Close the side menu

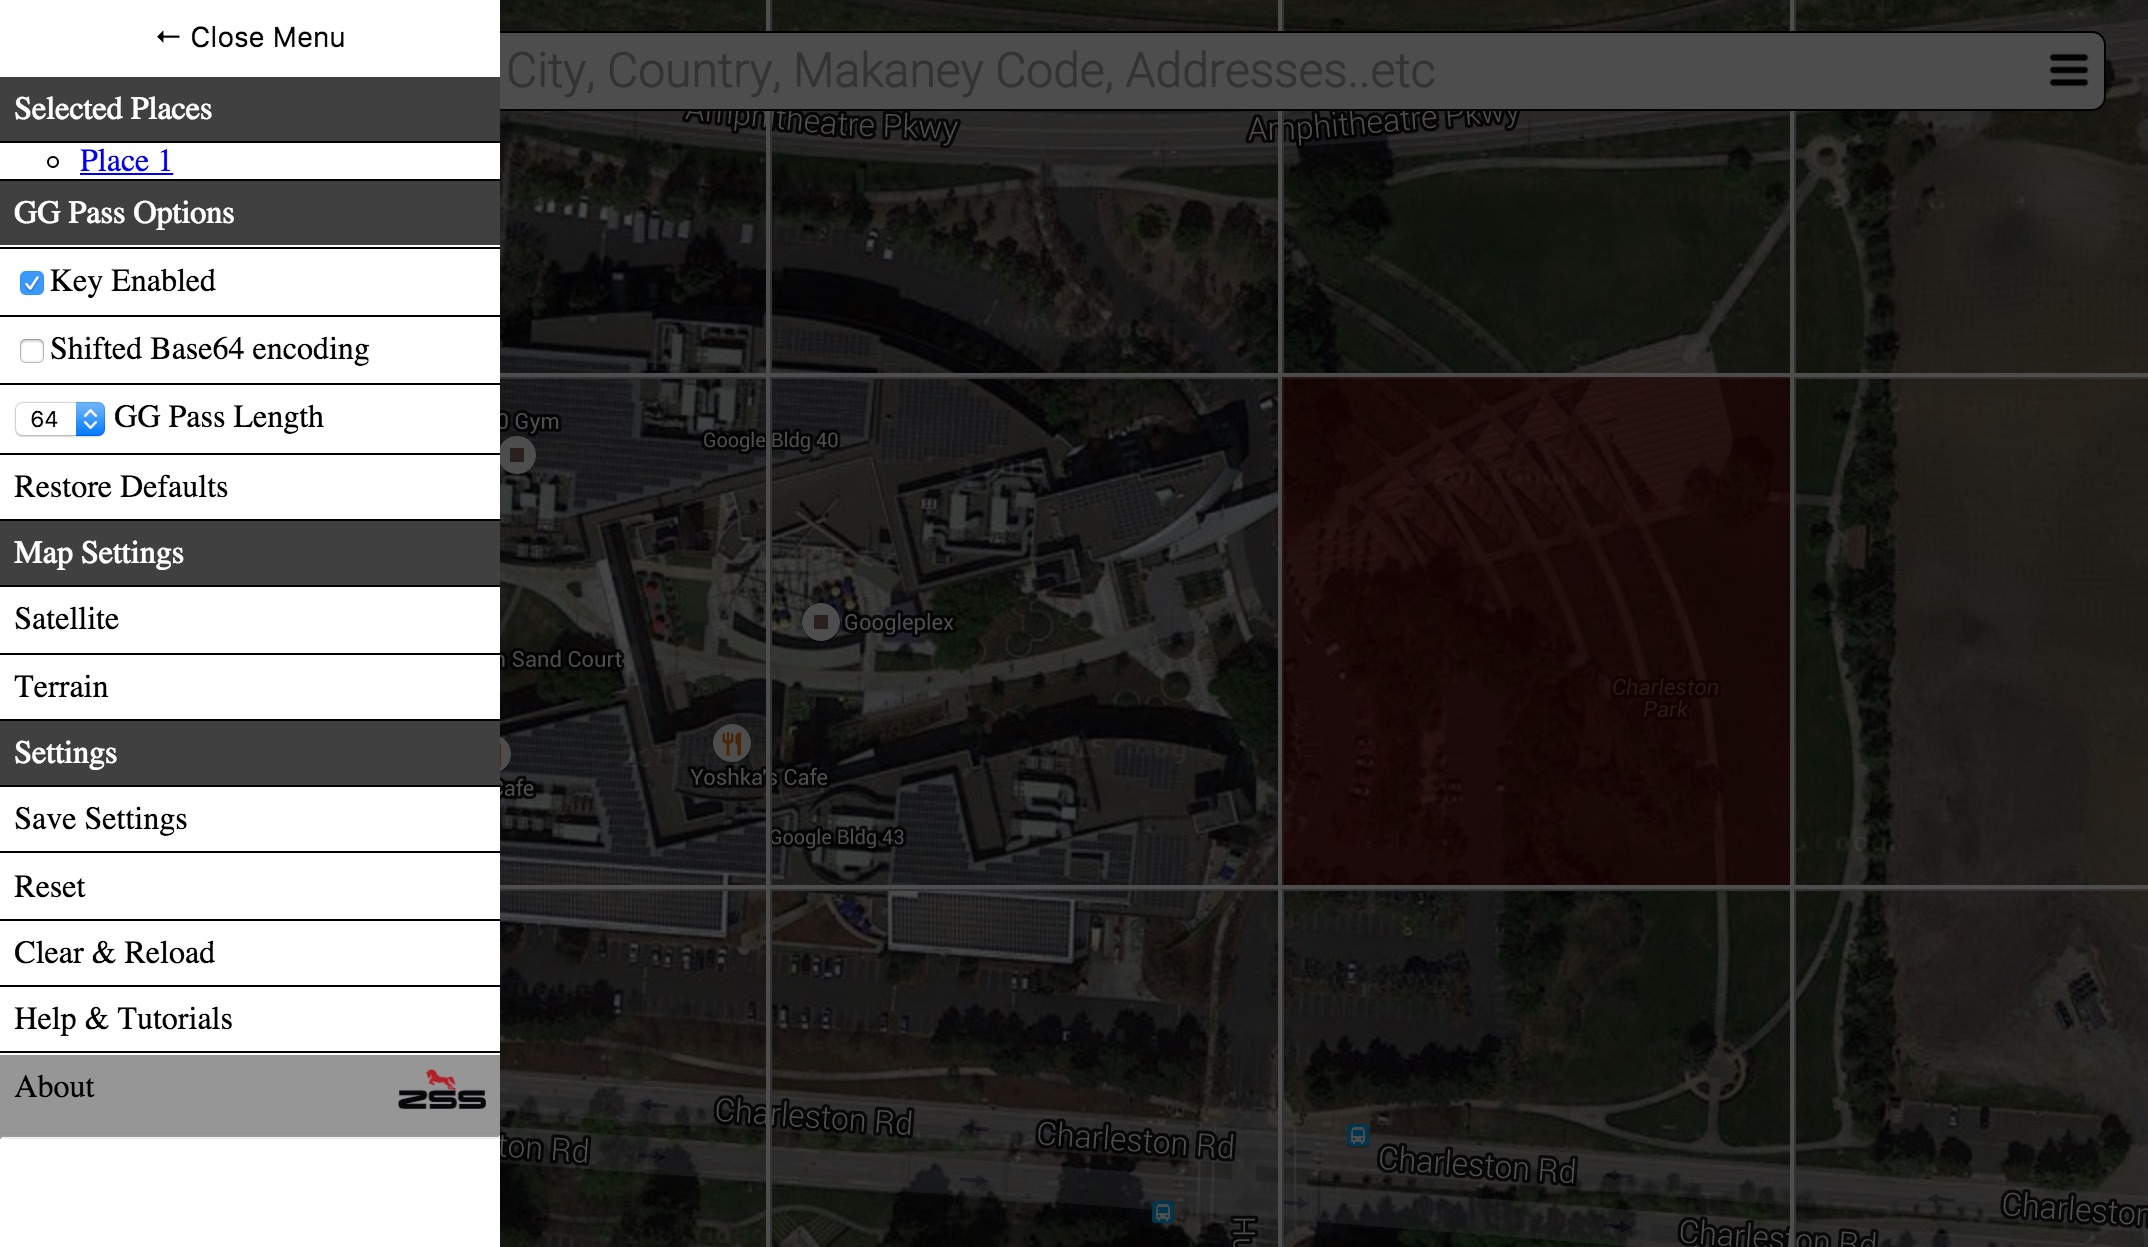250,38
